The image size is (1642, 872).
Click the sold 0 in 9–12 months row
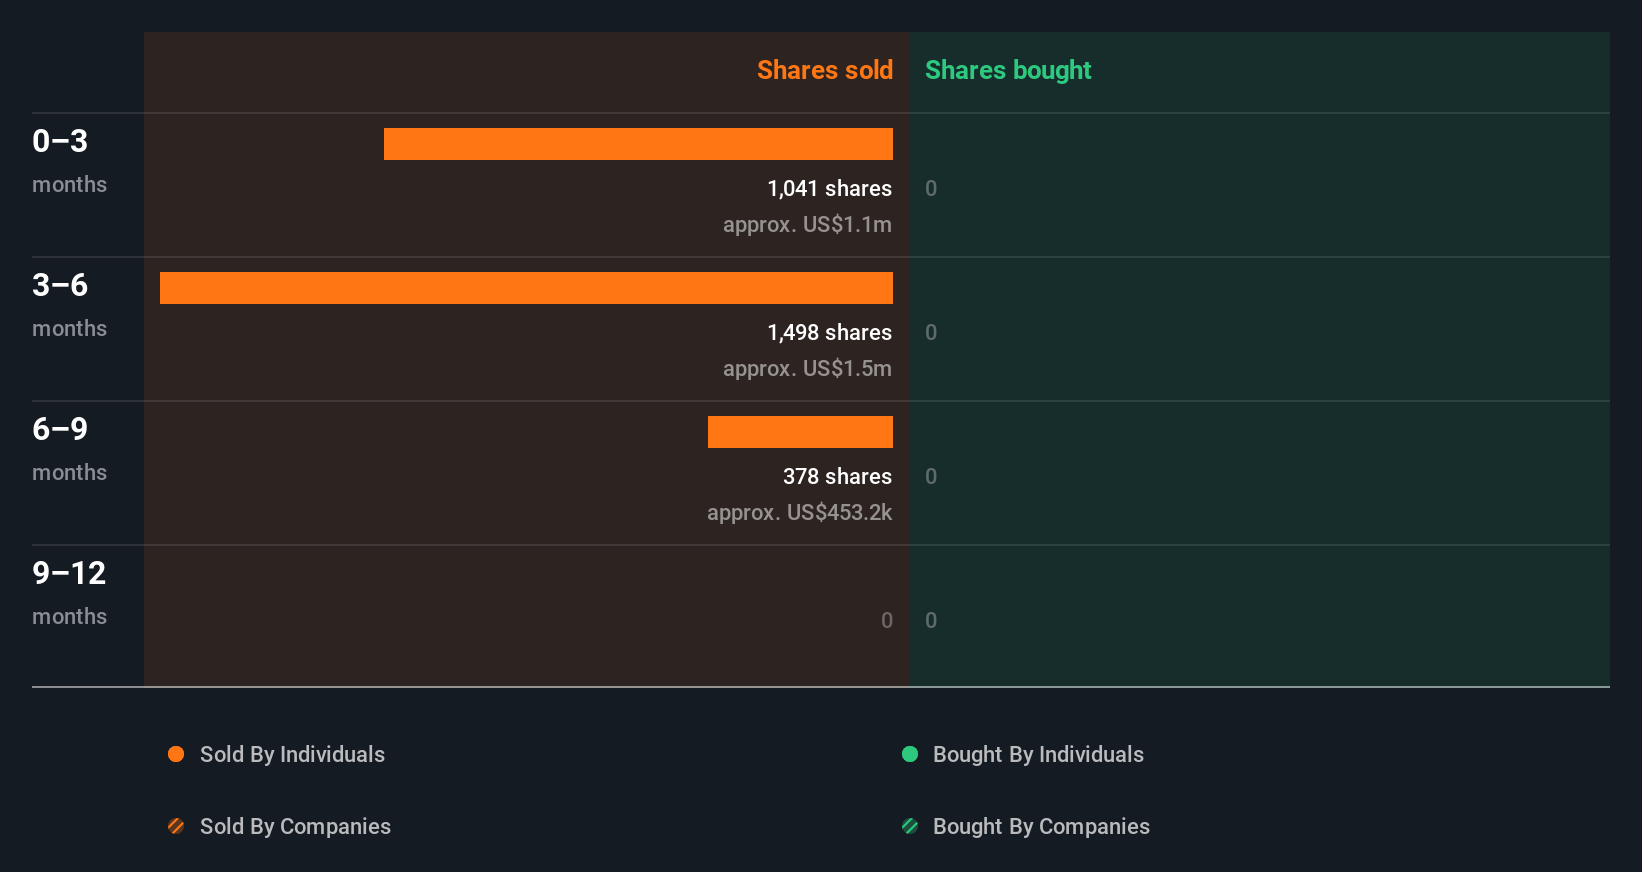(x=887, y=620)
